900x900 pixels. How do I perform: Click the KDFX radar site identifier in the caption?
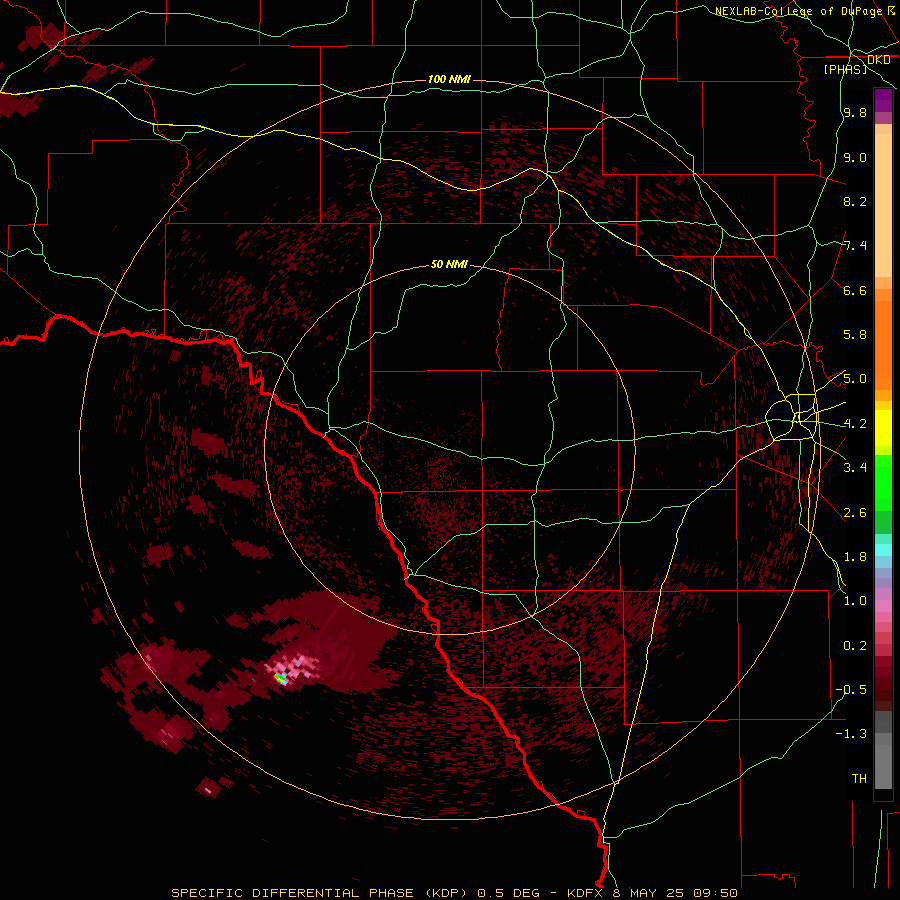[587, 893]
